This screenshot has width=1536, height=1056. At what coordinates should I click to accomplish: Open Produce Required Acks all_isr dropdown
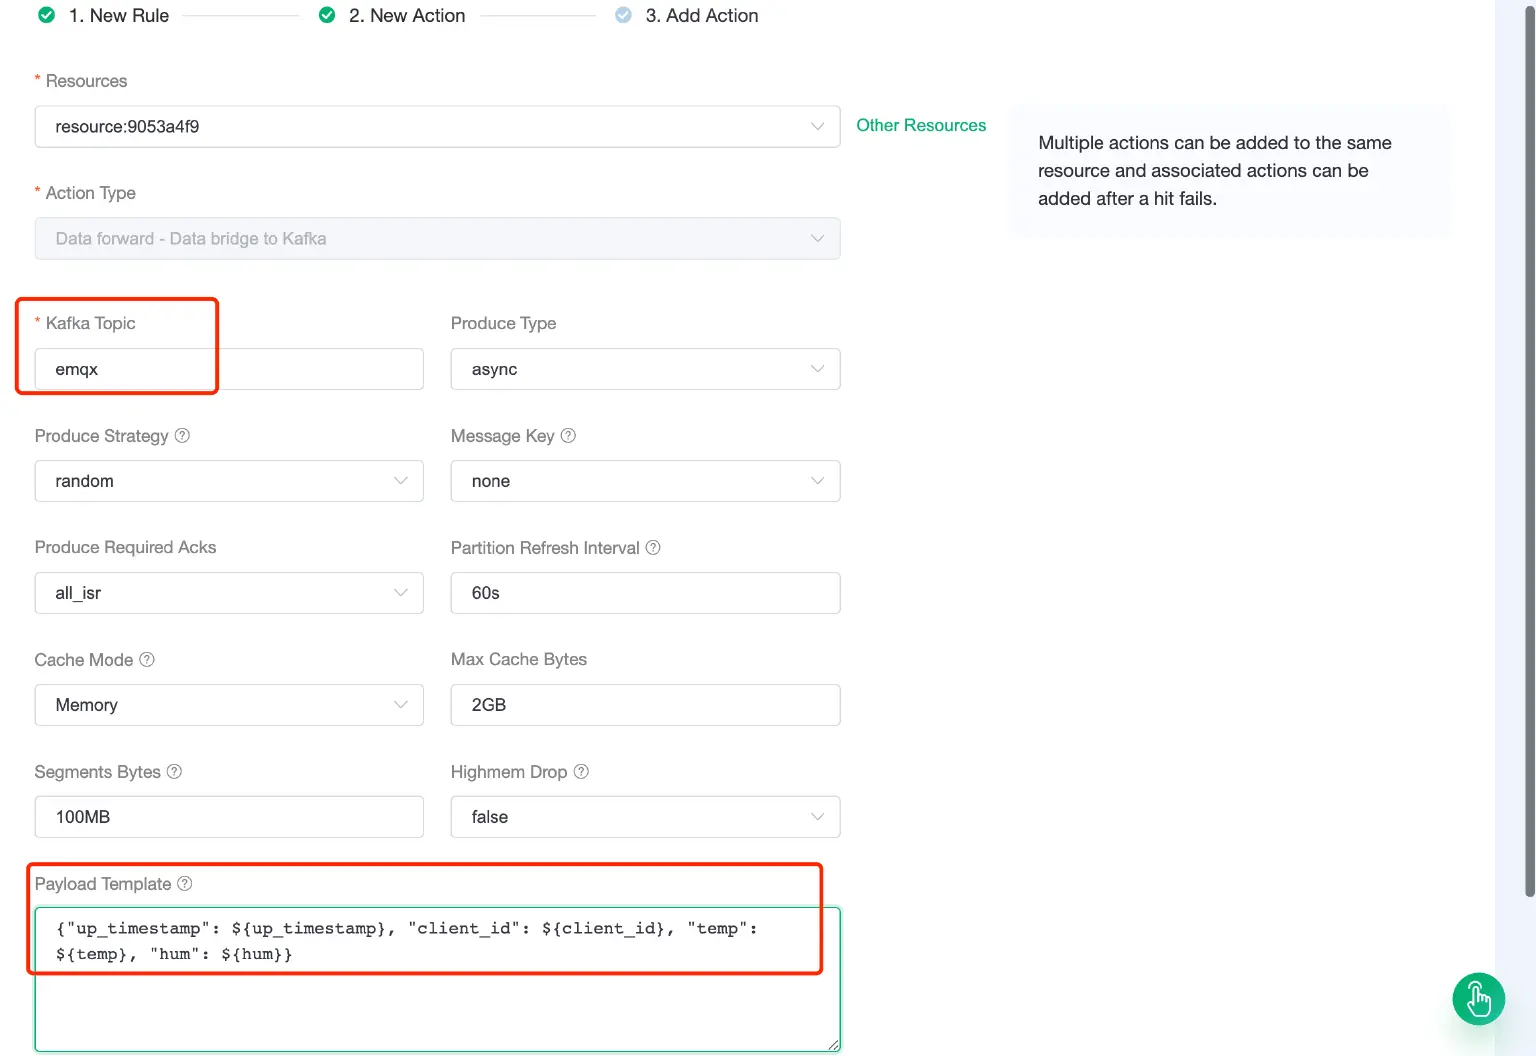click(x=229, y=593)
